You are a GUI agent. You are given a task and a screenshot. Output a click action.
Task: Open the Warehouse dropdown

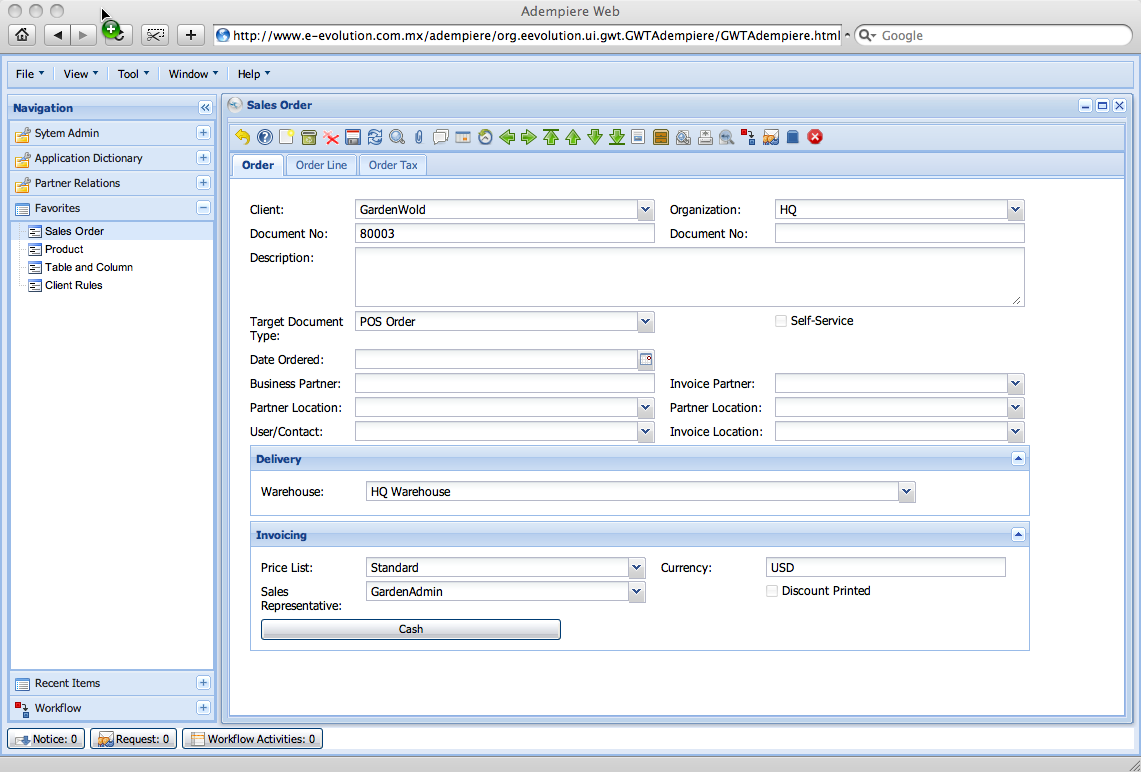tap(906, 492)
